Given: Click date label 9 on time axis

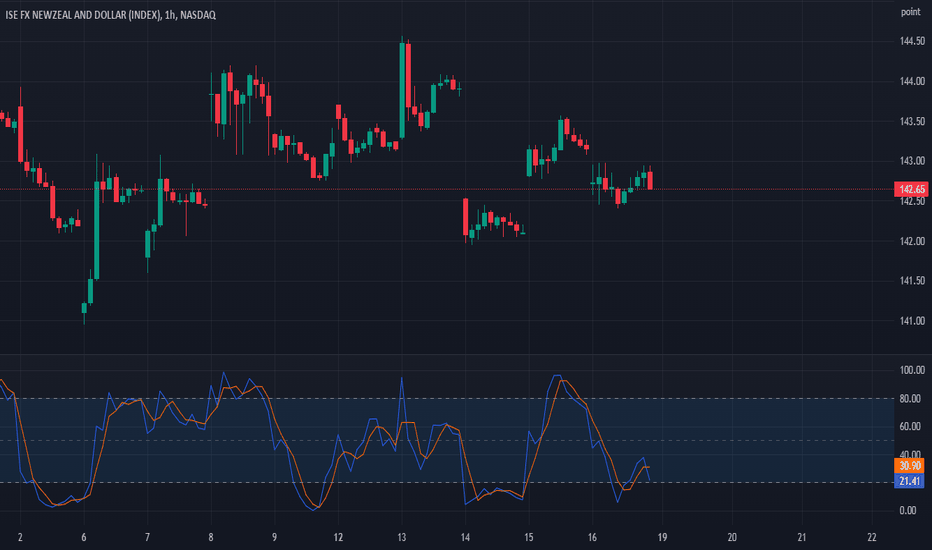Looking at the screenshot, I should pyautogui.click(x=275, y=537).
